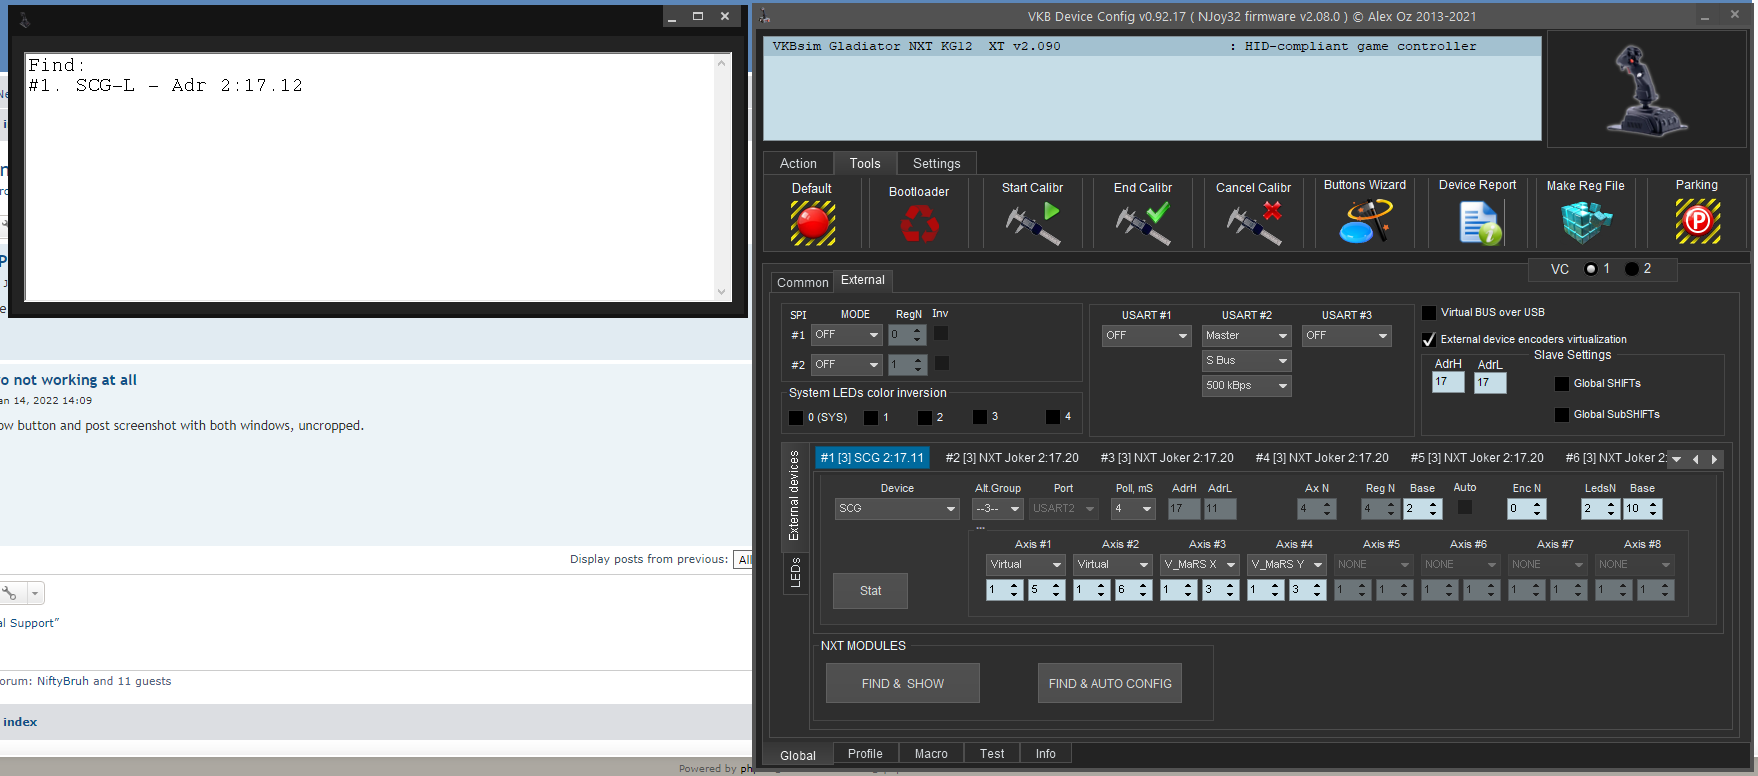Open the Device Report icon
This screenshot has width=1758, height=776.
[1478, 222]
